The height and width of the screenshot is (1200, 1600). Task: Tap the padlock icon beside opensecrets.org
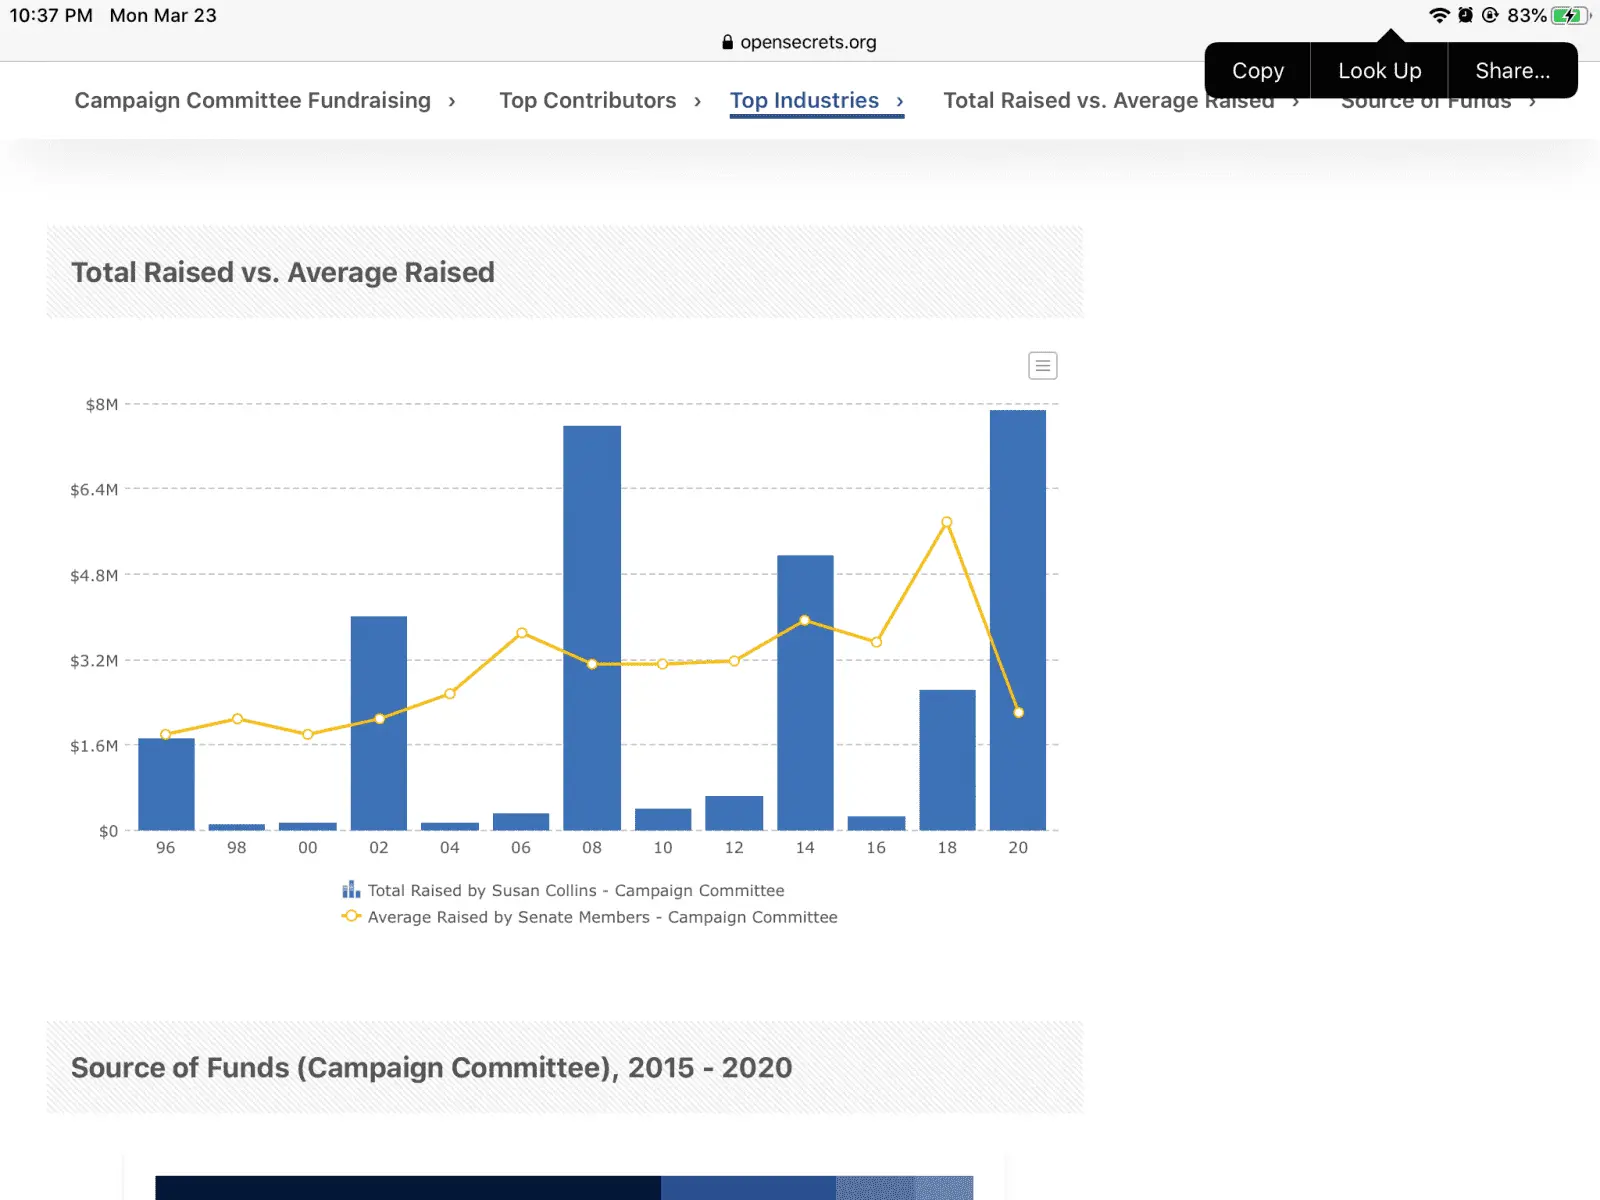(727, 42)
